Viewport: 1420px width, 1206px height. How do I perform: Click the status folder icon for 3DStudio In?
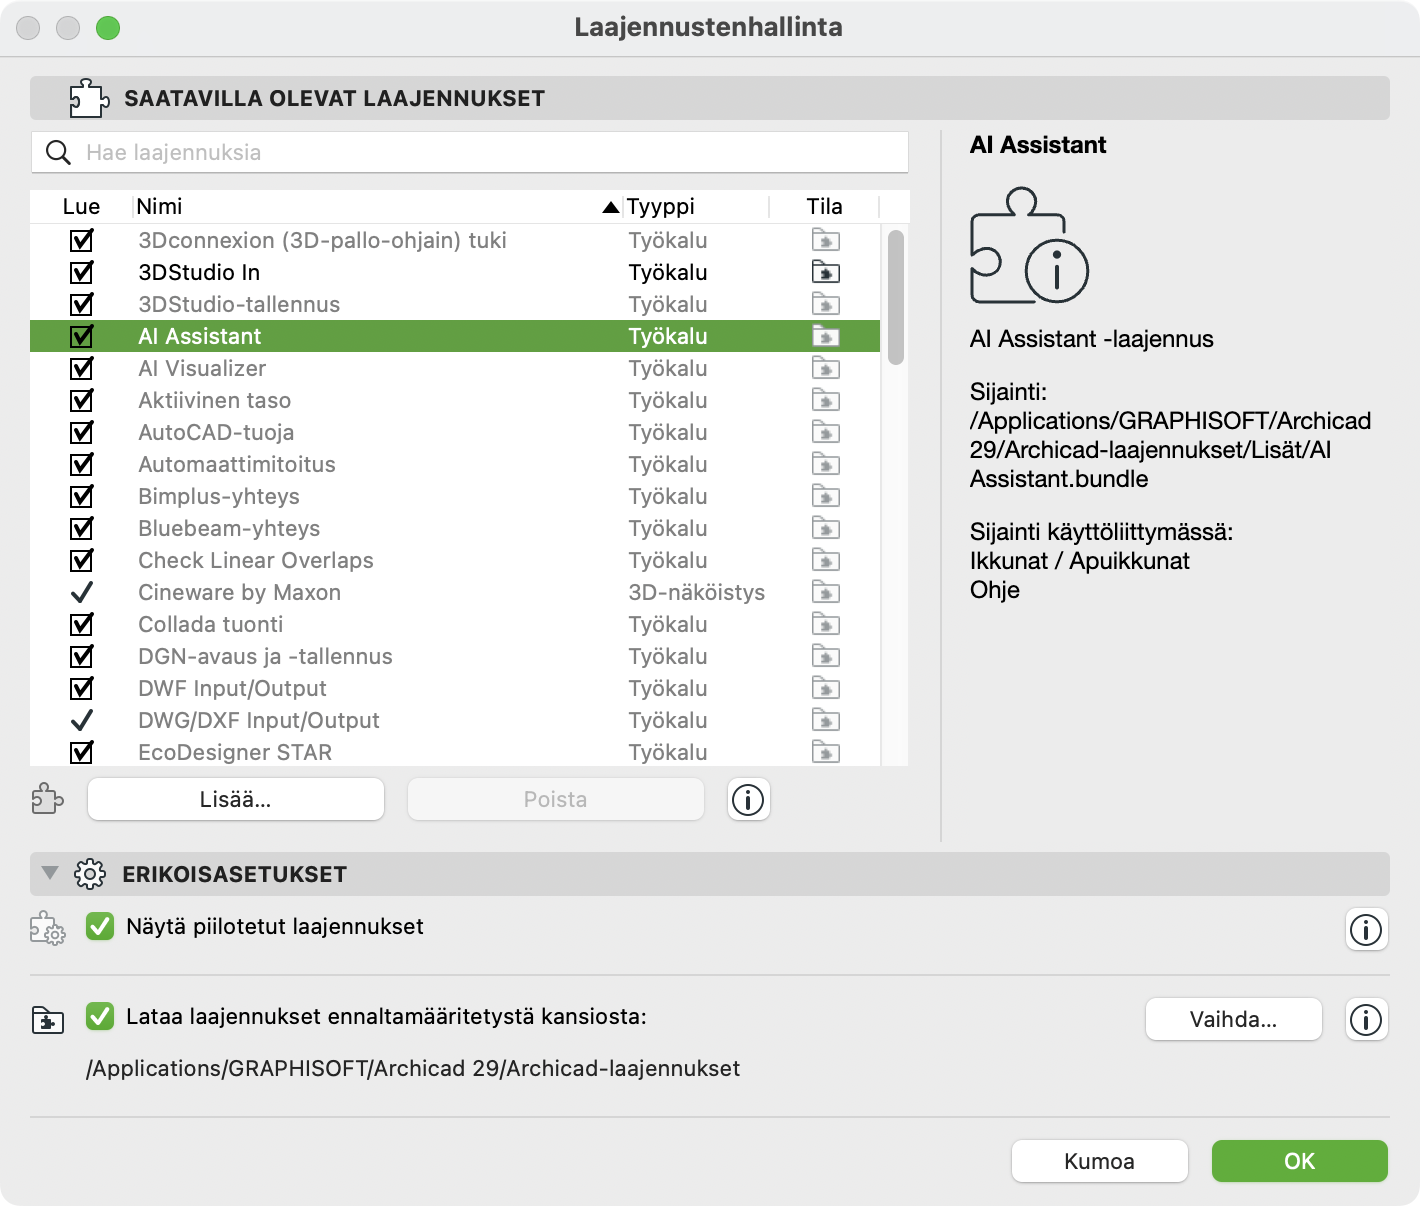(x=825, y=273)
